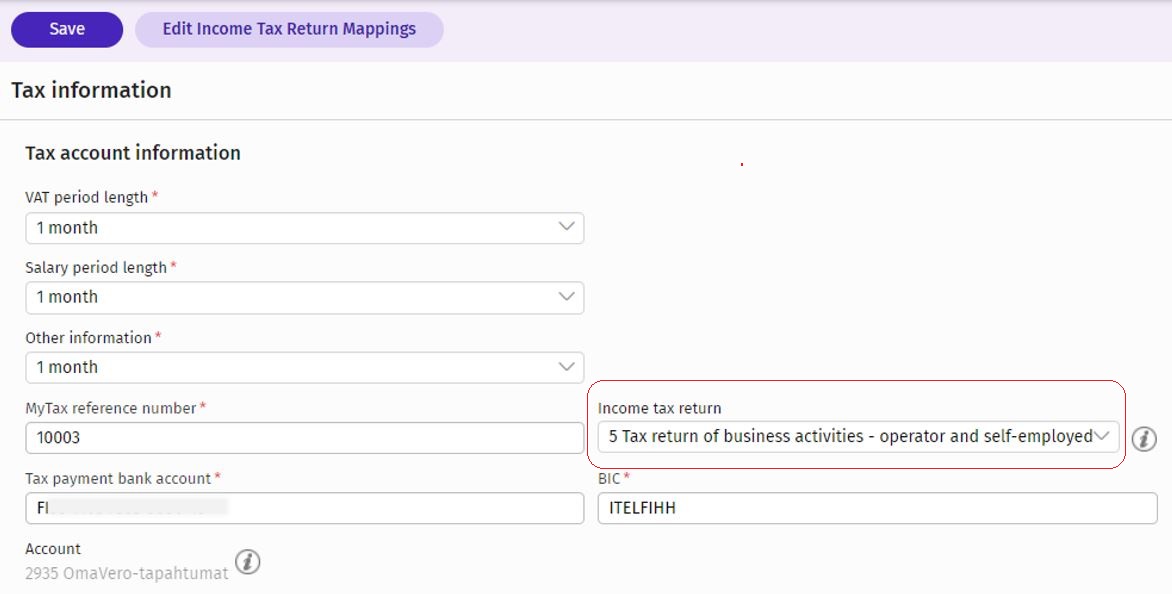Click the Tax account information section title
Screen dimensions: 1172x594
point(133,153)
